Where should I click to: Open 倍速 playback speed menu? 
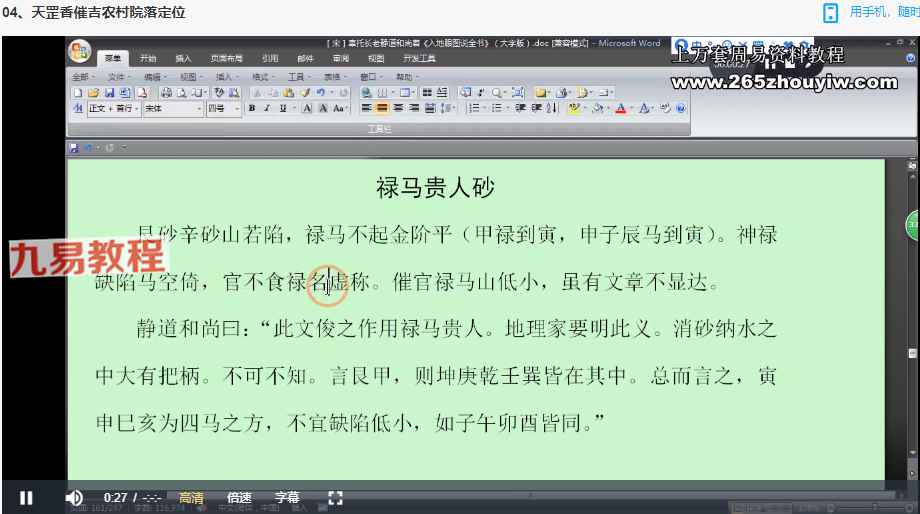(239, 497)
